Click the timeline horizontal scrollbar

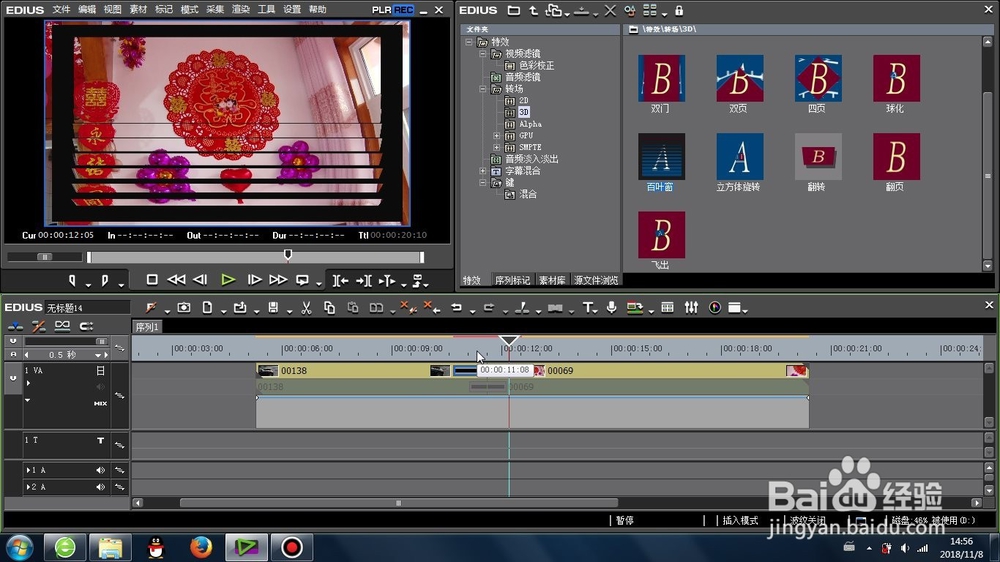(399, 503)
